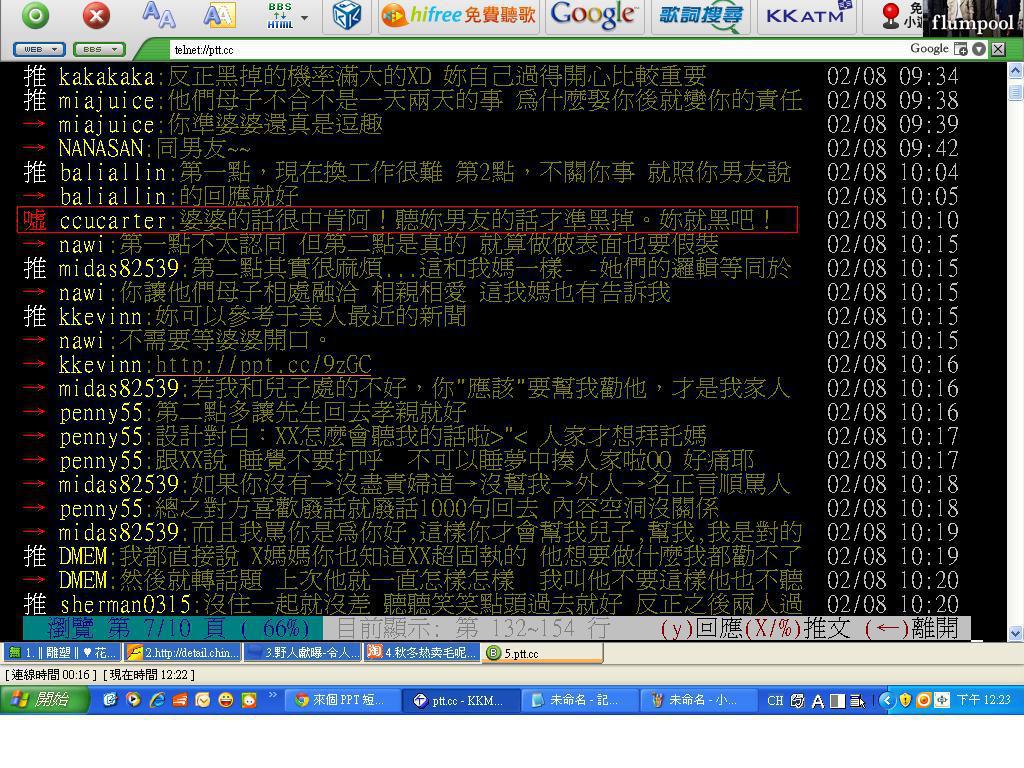Image resolution: width=1024 pixels, height=768 pixels.
Task: Open the Windows 開始 Start button
Action: point(44,700)
